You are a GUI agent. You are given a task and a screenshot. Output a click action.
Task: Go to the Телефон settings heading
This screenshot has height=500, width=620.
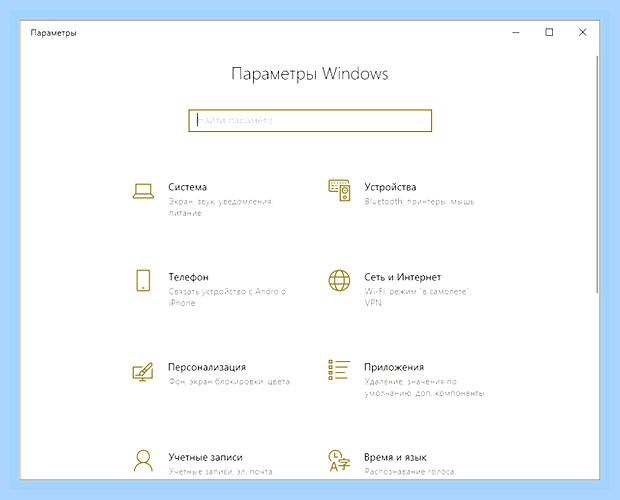pos(189,277)
